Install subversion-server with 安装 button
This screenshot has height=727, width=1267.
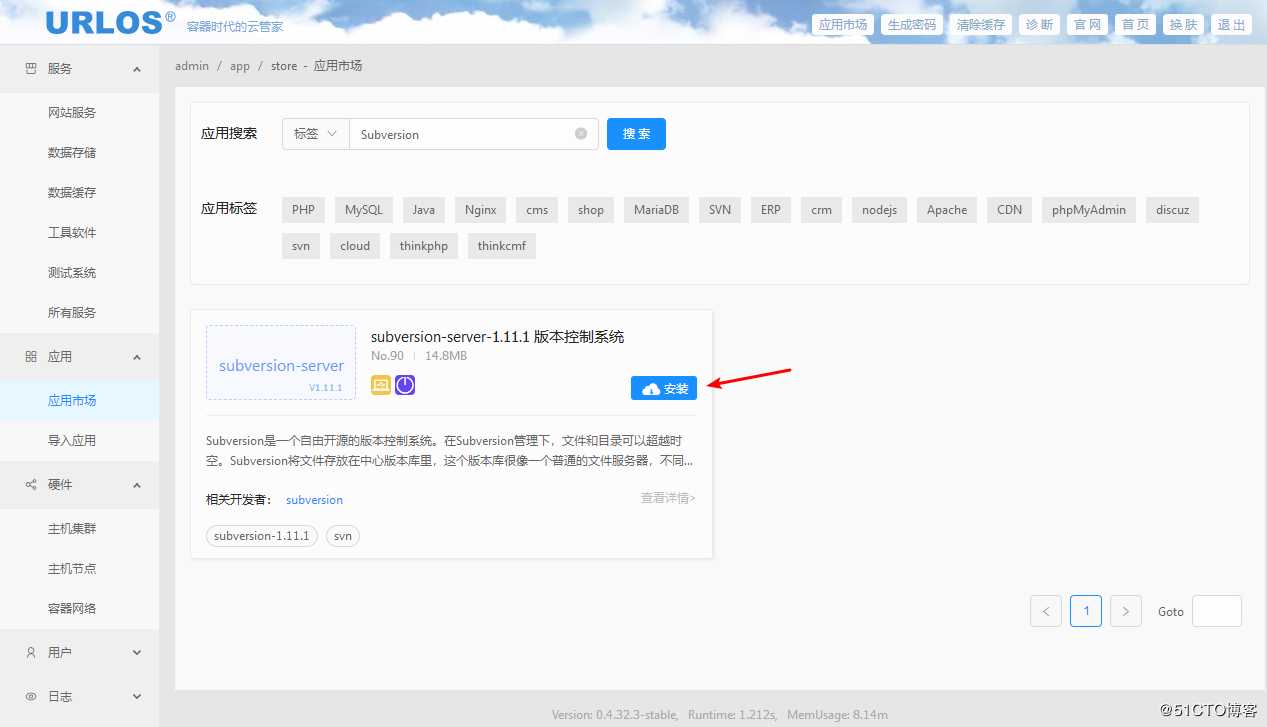pyautogui.click(x=664, y=388)
